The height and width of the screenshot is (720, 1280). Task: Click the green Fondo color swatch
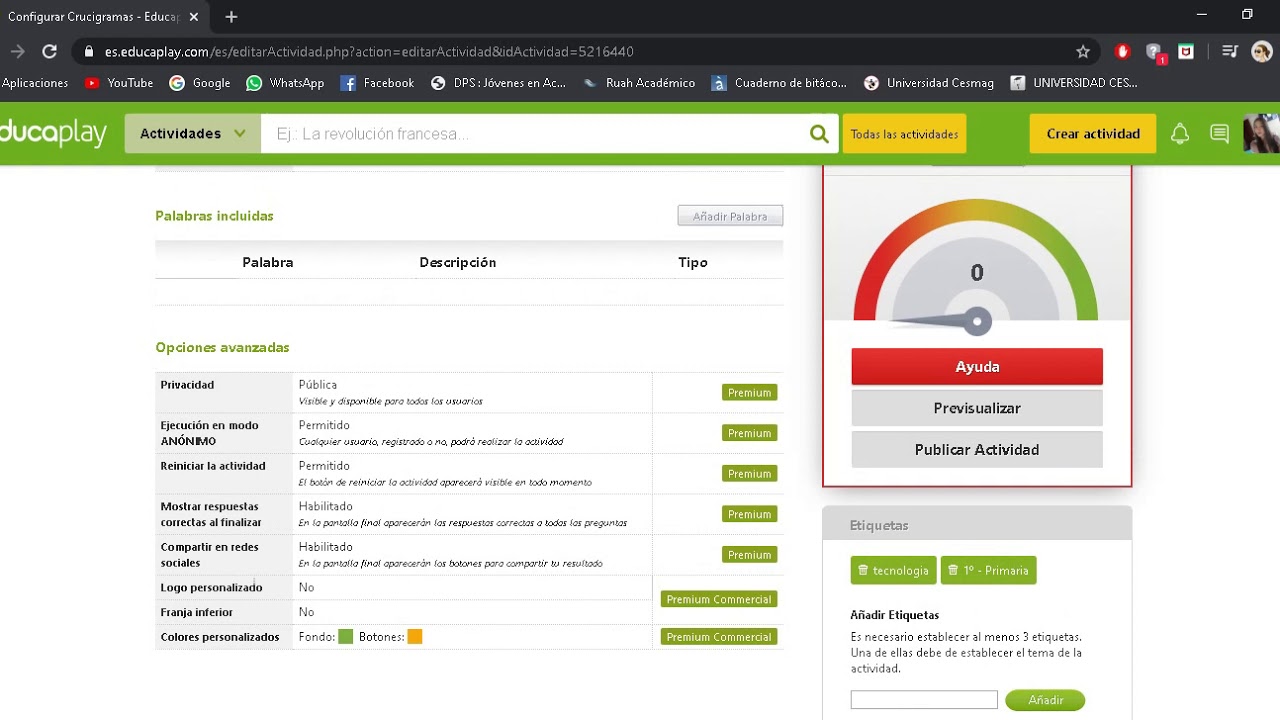[345, 637]
